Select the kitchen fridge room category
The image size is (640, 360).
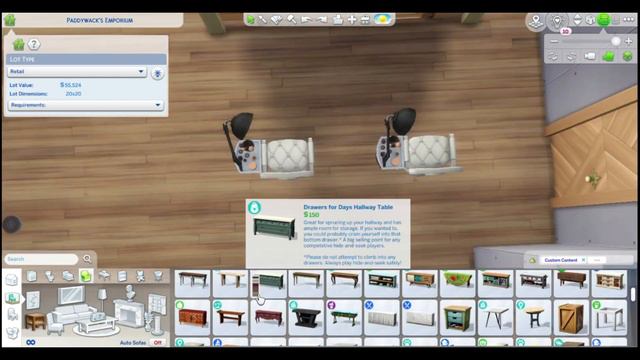tap(31, 276)
